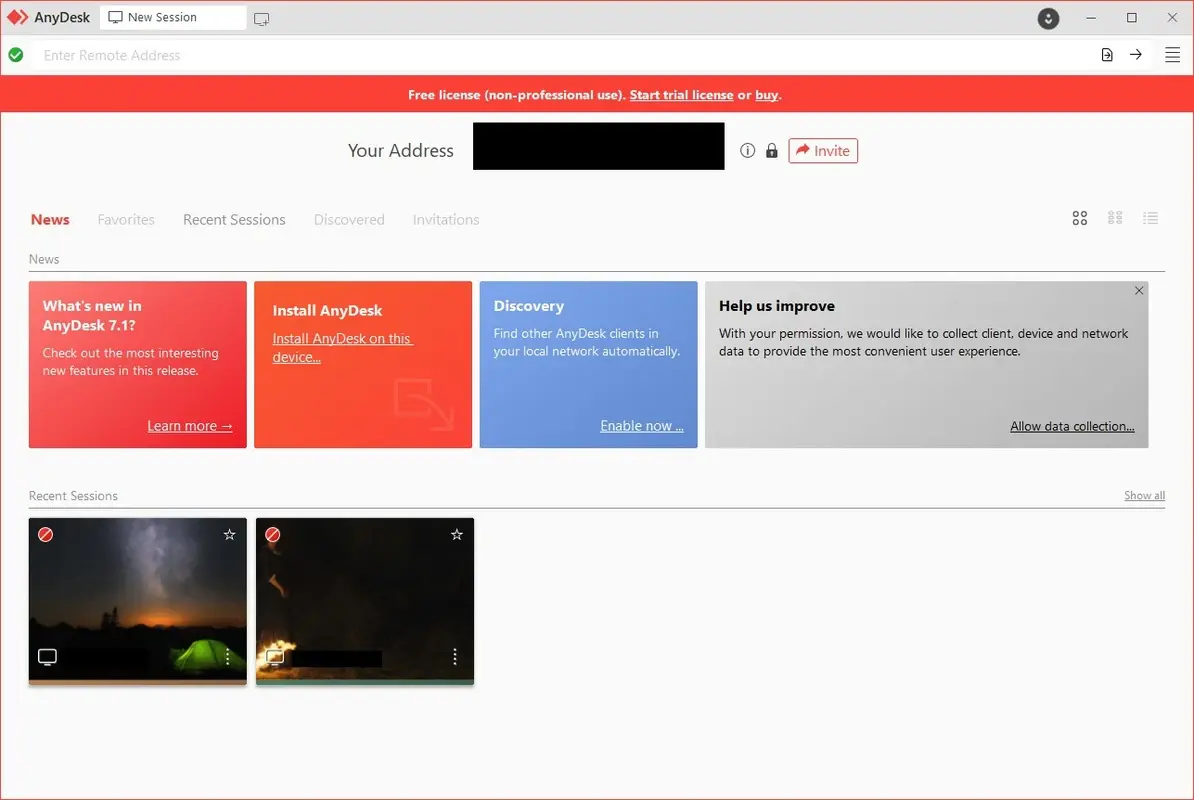Screen dimensions: 1194x800
Task: Open the Discovered tab
Action: point(349,219)
